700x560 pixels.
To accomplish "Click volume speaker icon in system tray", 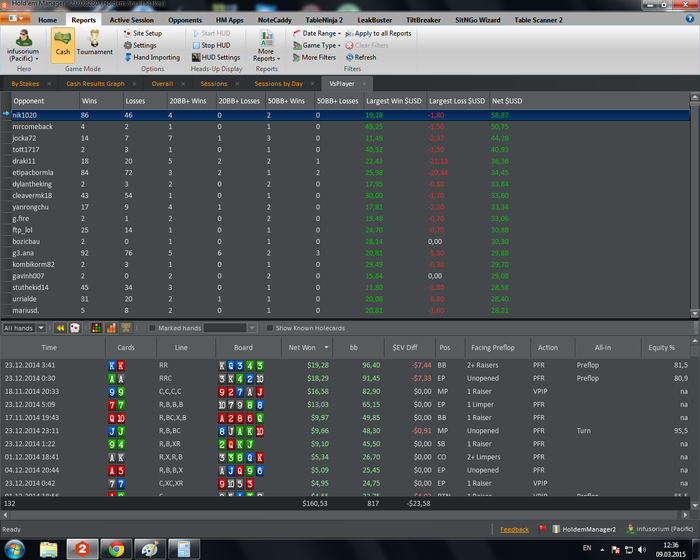I will click(x=642, y=549).
